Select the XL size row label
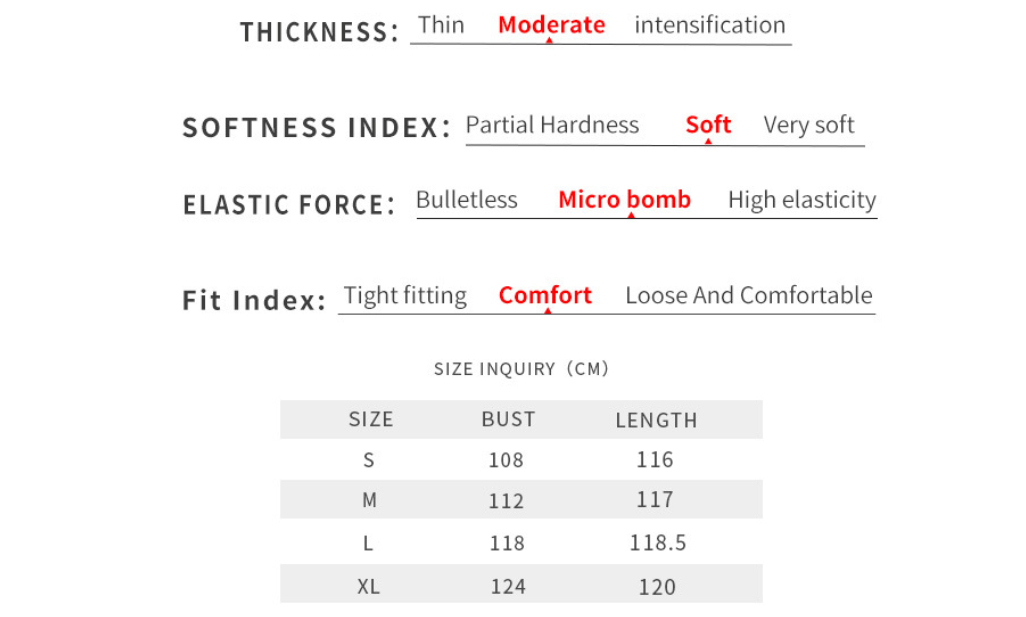The height and width of the screenshot is (617, 1026). 369,587
